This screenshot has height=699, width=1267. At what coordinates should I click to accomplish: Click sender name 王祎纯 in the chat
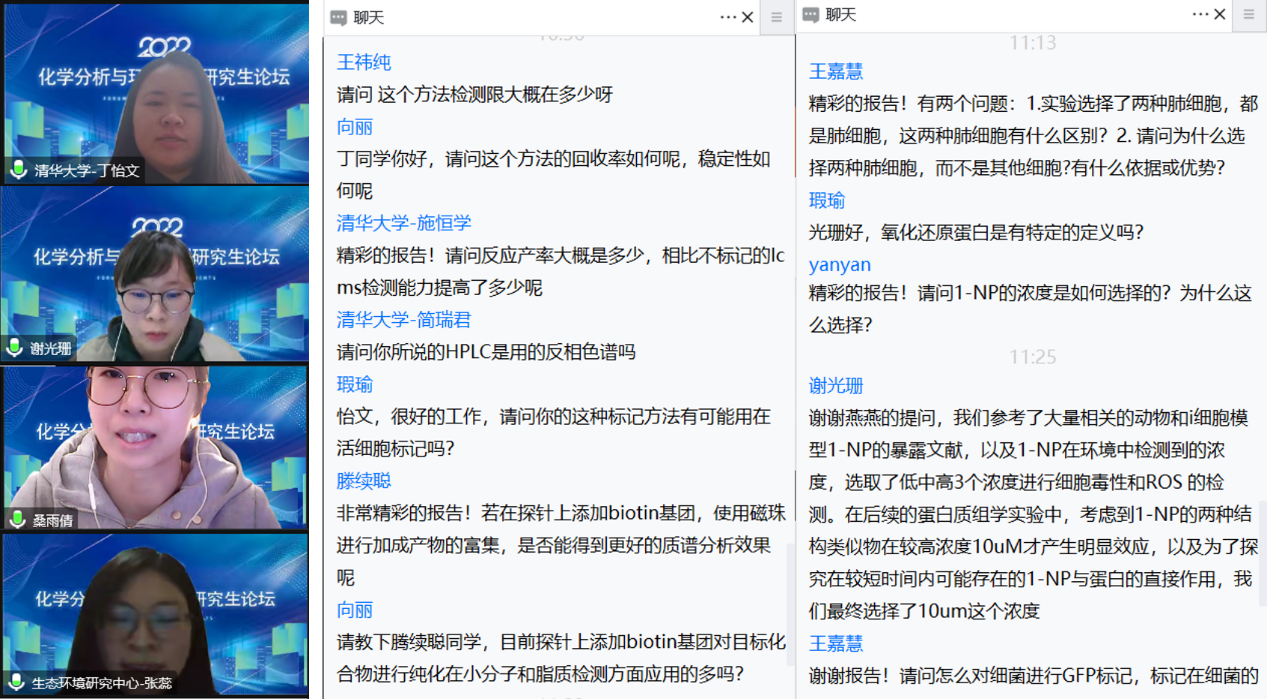(x=364, y=63)
